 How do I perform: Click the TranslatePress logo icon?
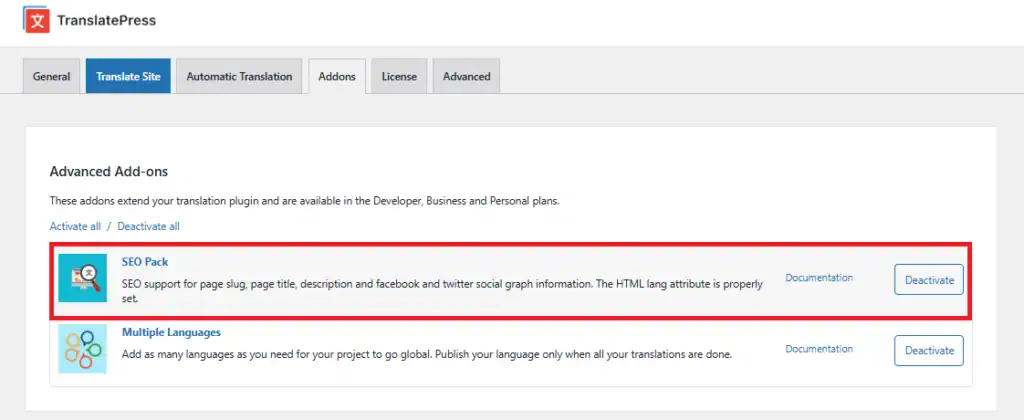click(x=37, y=20)
